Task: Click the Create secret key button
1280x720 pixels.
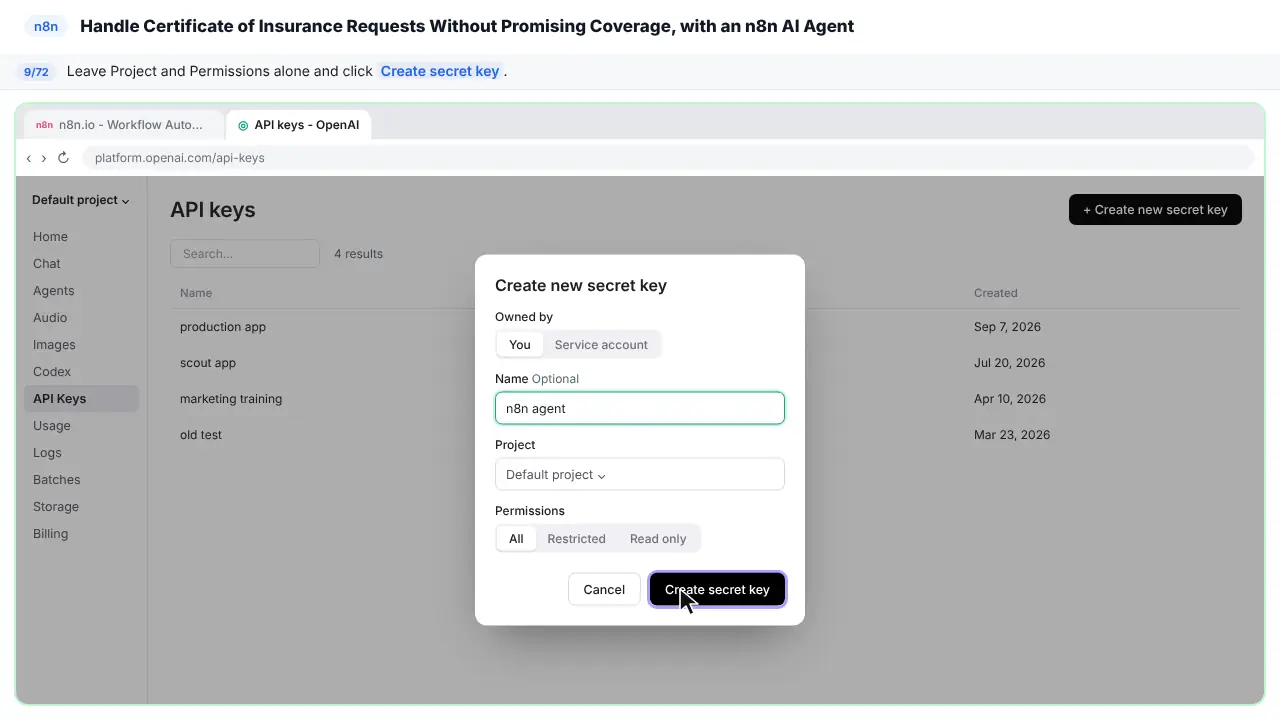Action: click(x=717, y=589)
